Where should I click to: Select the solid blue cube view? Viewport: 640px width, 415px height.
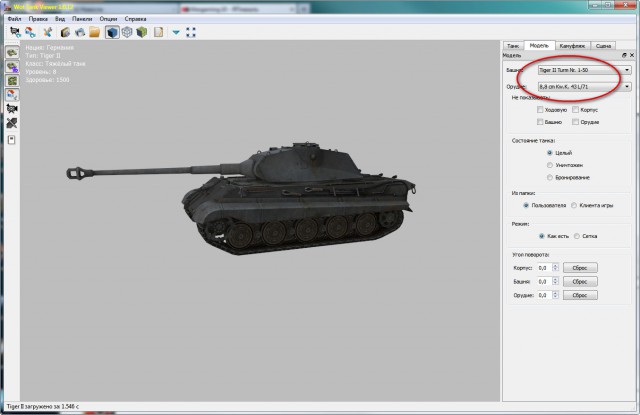click(112, 32)
